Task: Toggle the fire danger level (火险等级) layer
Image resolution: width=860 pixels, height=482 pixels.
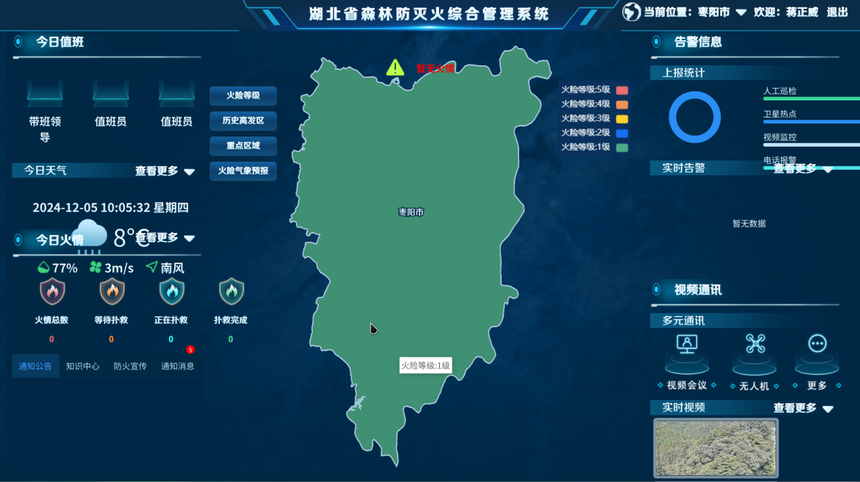Action: point(242,96)
